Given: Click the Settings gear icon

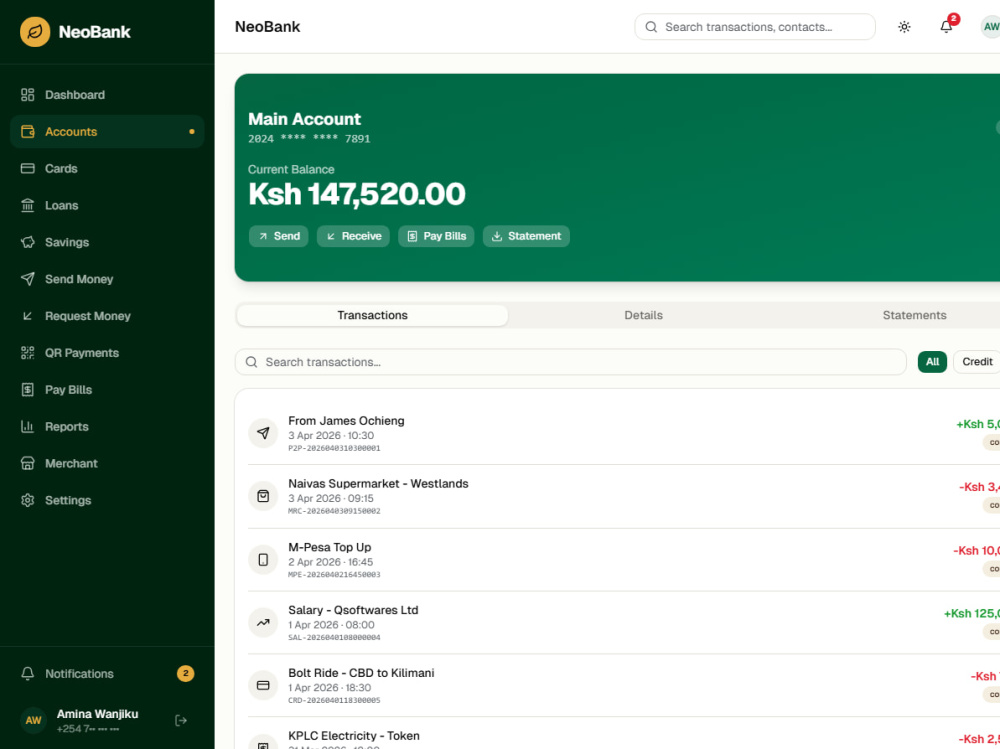Looking at the screenshot, I should (x=27, y=501).
